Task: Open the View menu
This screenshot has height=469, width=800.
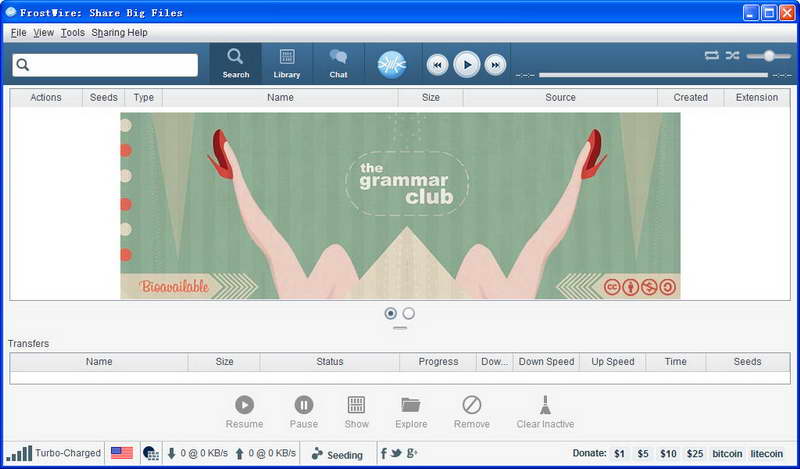Action: tap(43, 33)
